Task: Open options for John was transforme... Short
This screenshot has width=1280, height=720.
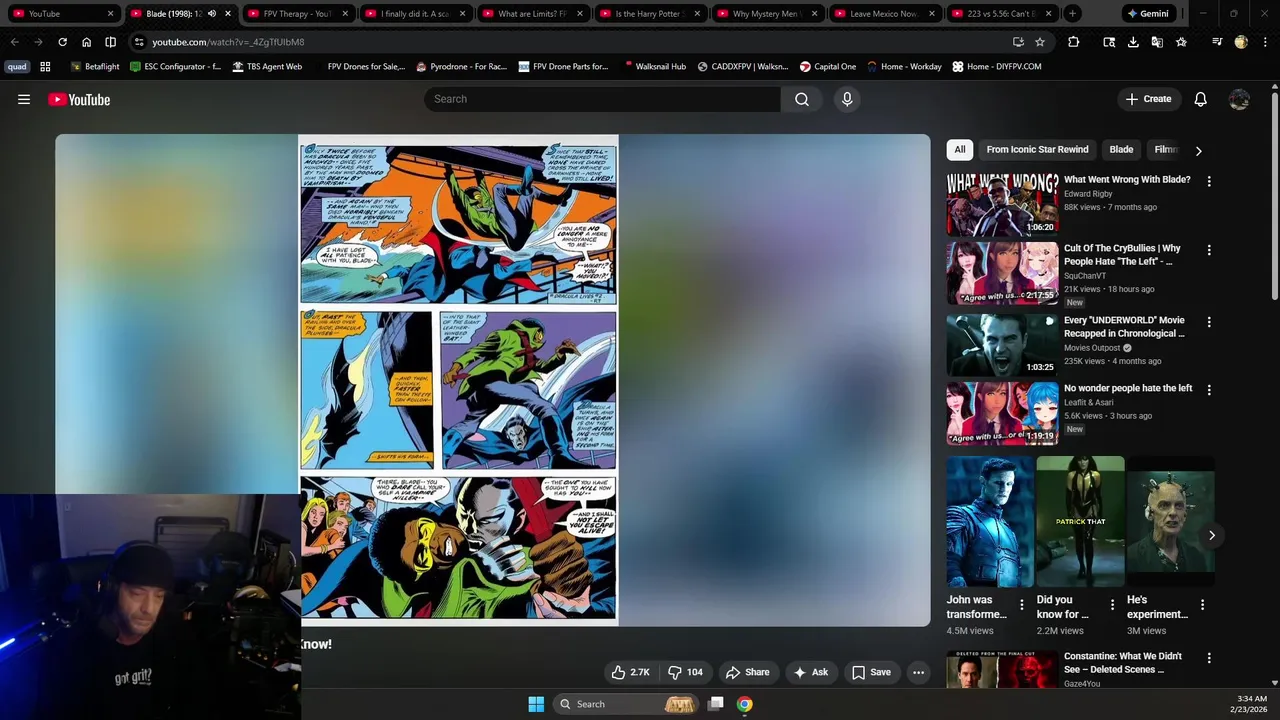Action: (x=1022, y=605)
